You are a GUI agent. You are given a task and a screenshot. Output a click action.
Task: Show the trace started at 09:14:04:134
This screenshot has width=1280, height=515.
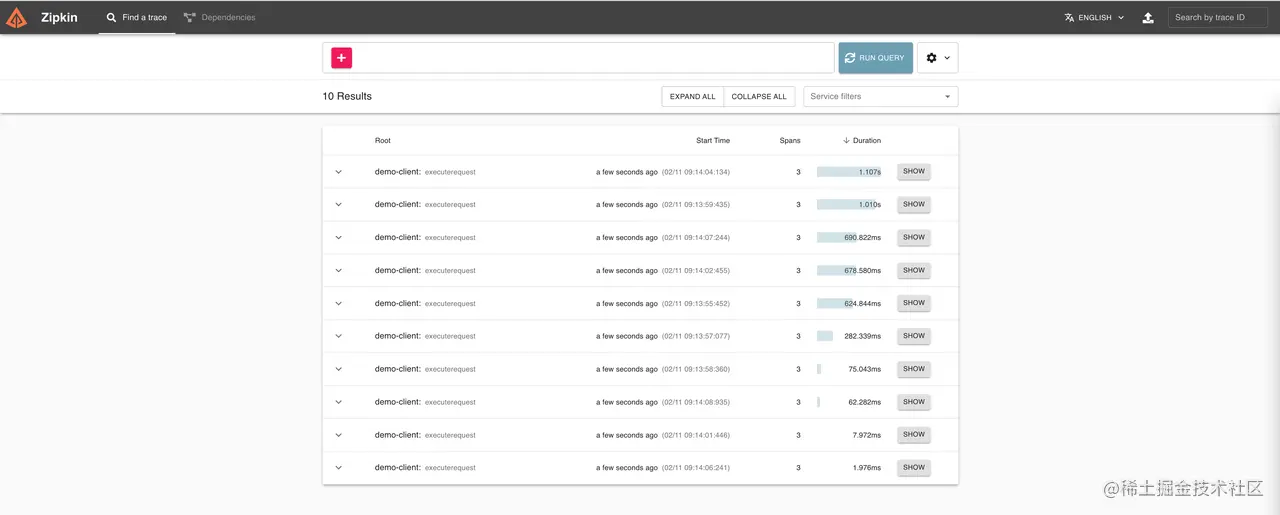pyautogui.click(x=913, y=171)
